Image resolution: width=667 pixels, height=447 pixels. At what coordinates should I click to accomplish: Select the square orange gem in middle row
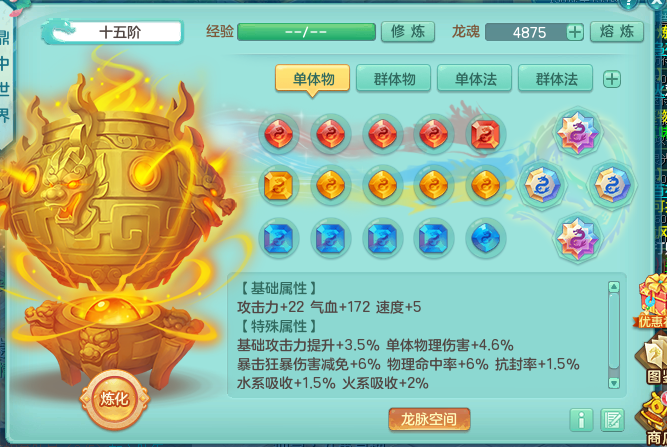278,186
